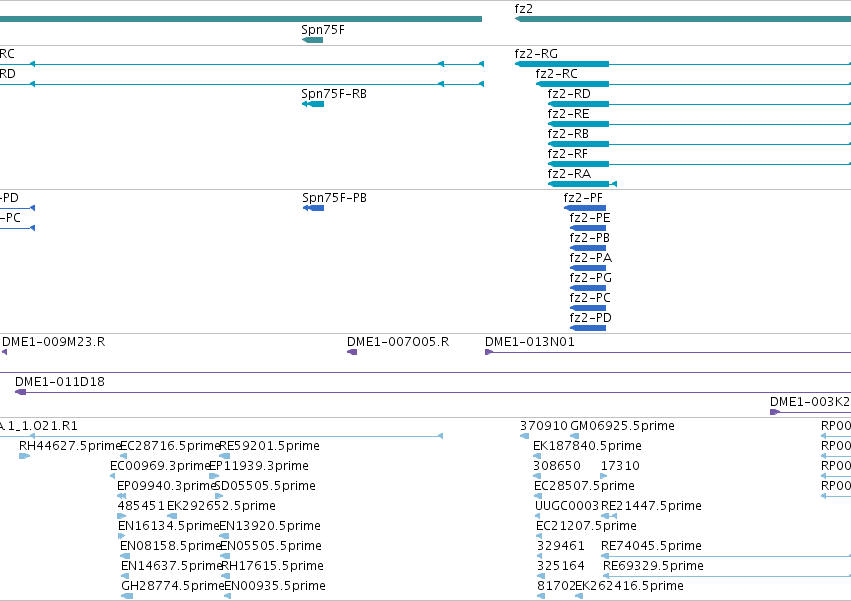Select EST EK262416.5prime
Screen dimensions: 851x601
(x=579, y=596)
